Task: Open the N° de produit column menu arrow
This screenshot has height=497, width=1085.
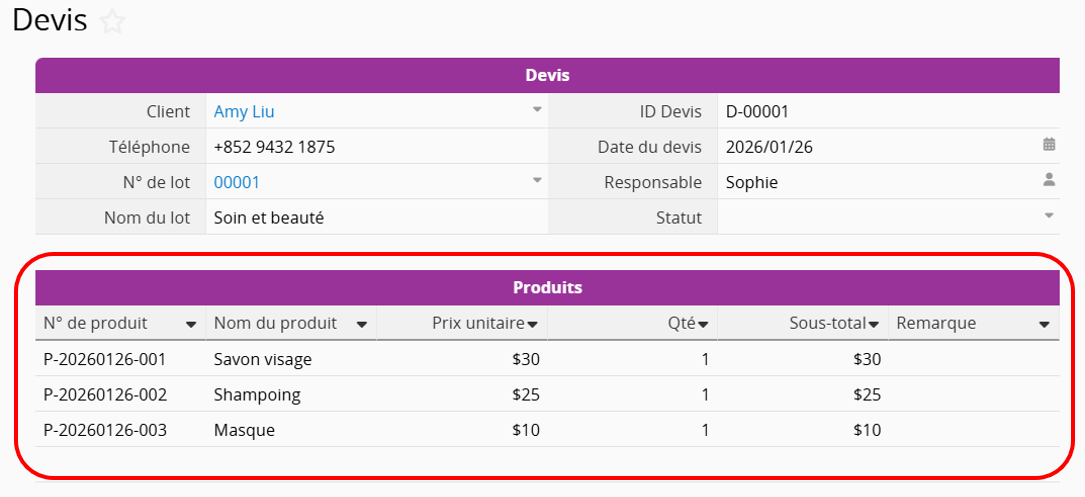Action: click(191, 325)
